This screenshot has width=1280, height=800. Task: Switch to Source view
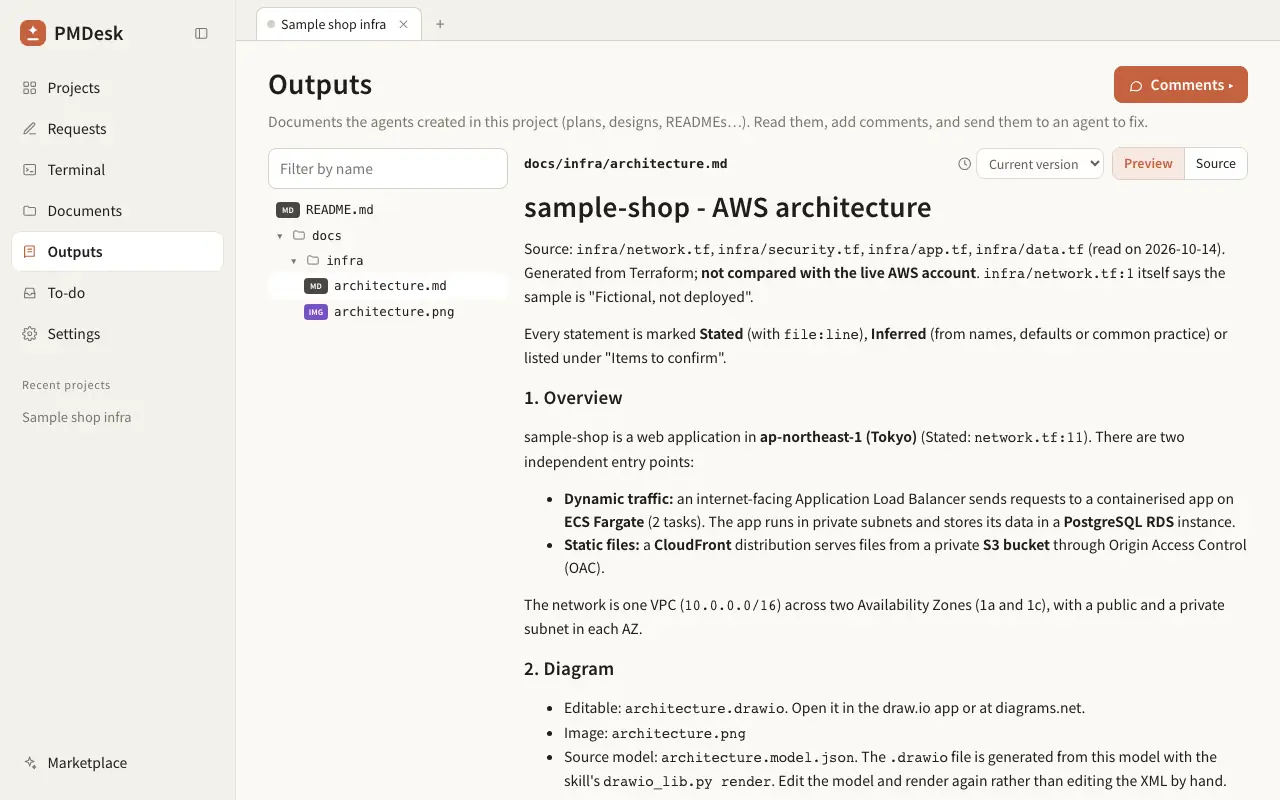(1216, 164)
